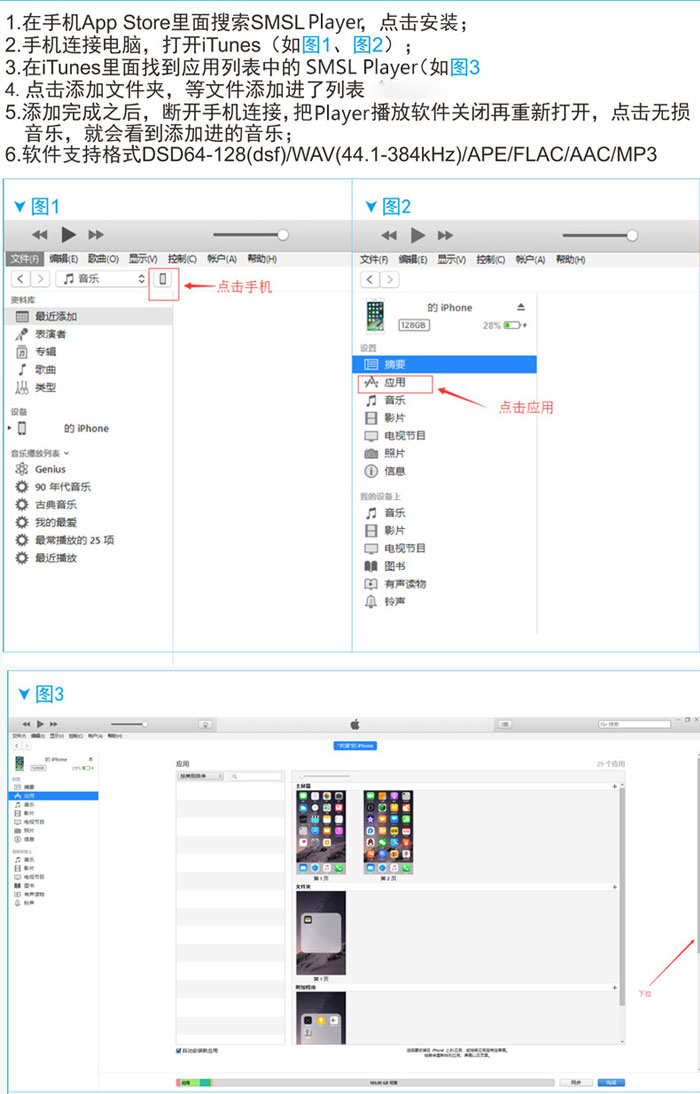
Task: Open the 文件(F) menu in Figure 2
Action: click(374, 260)
